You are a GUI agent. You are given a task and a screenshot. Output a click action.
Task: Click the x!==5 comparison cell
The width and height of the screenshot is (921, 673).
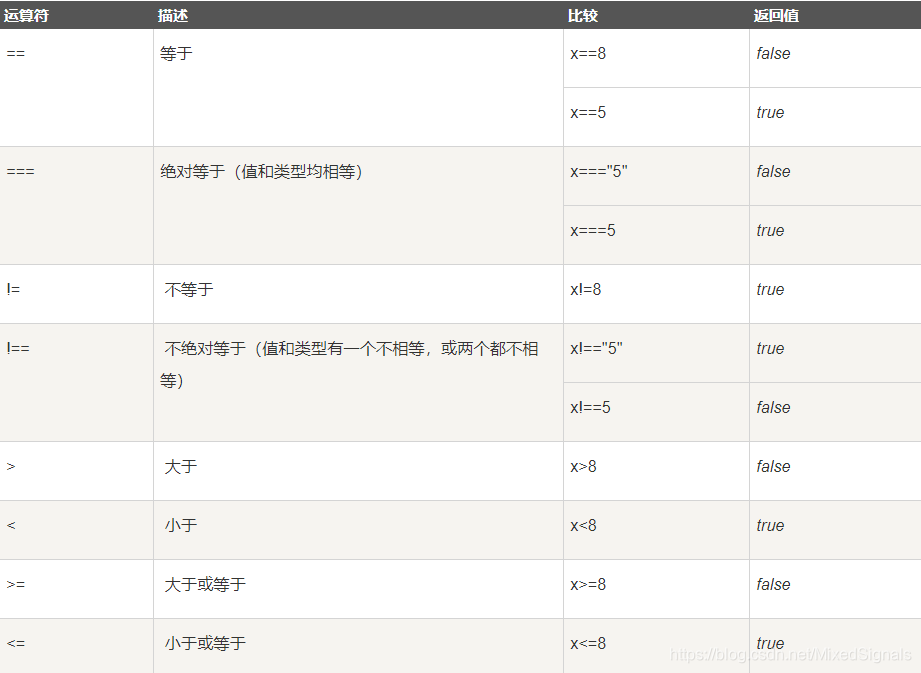click(x=656, y=412)
